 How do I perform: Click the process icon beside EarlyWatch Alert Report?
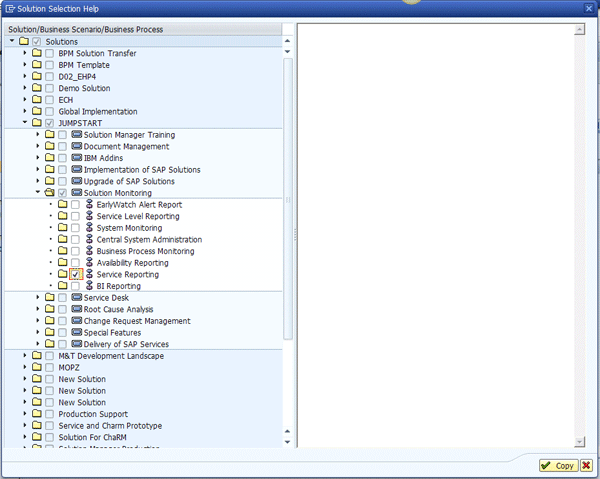(x=89, y=204)
